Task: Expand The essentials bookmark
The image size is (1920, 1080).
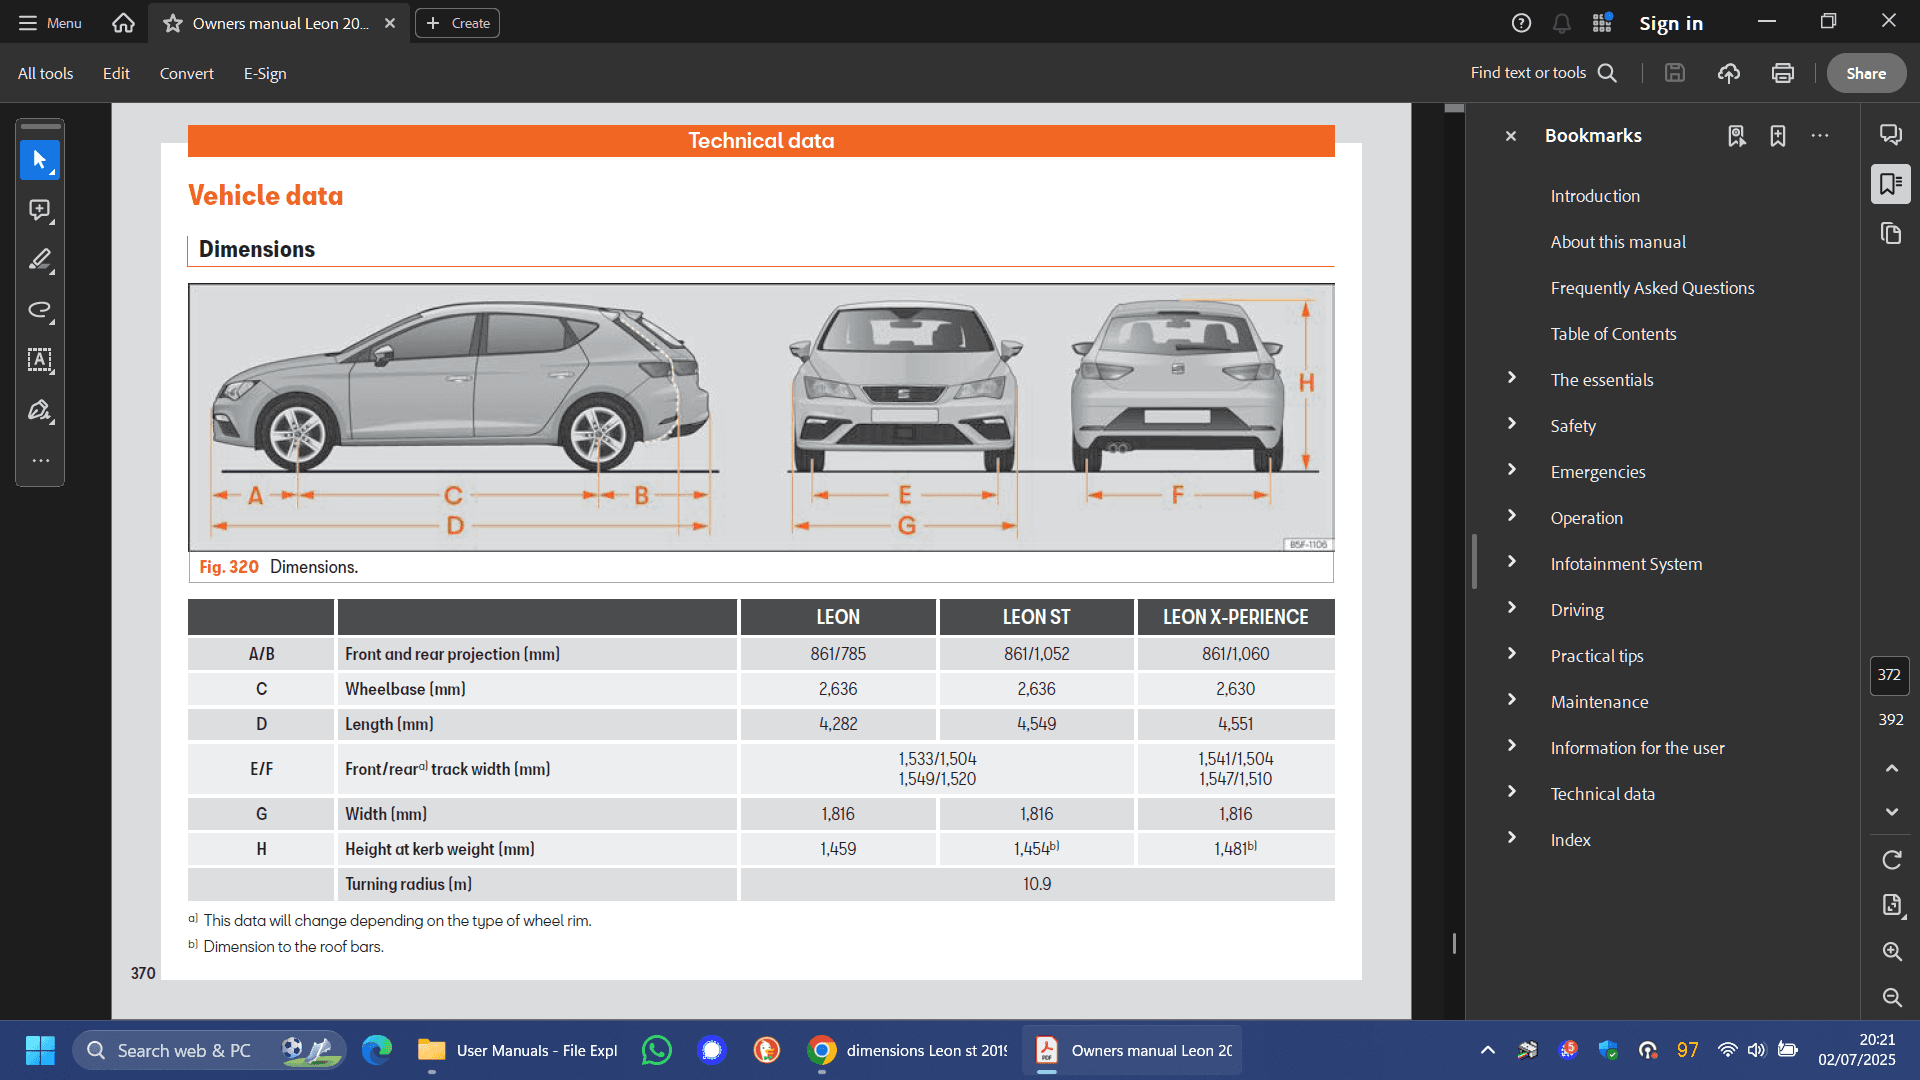Action: [1512, 378]
